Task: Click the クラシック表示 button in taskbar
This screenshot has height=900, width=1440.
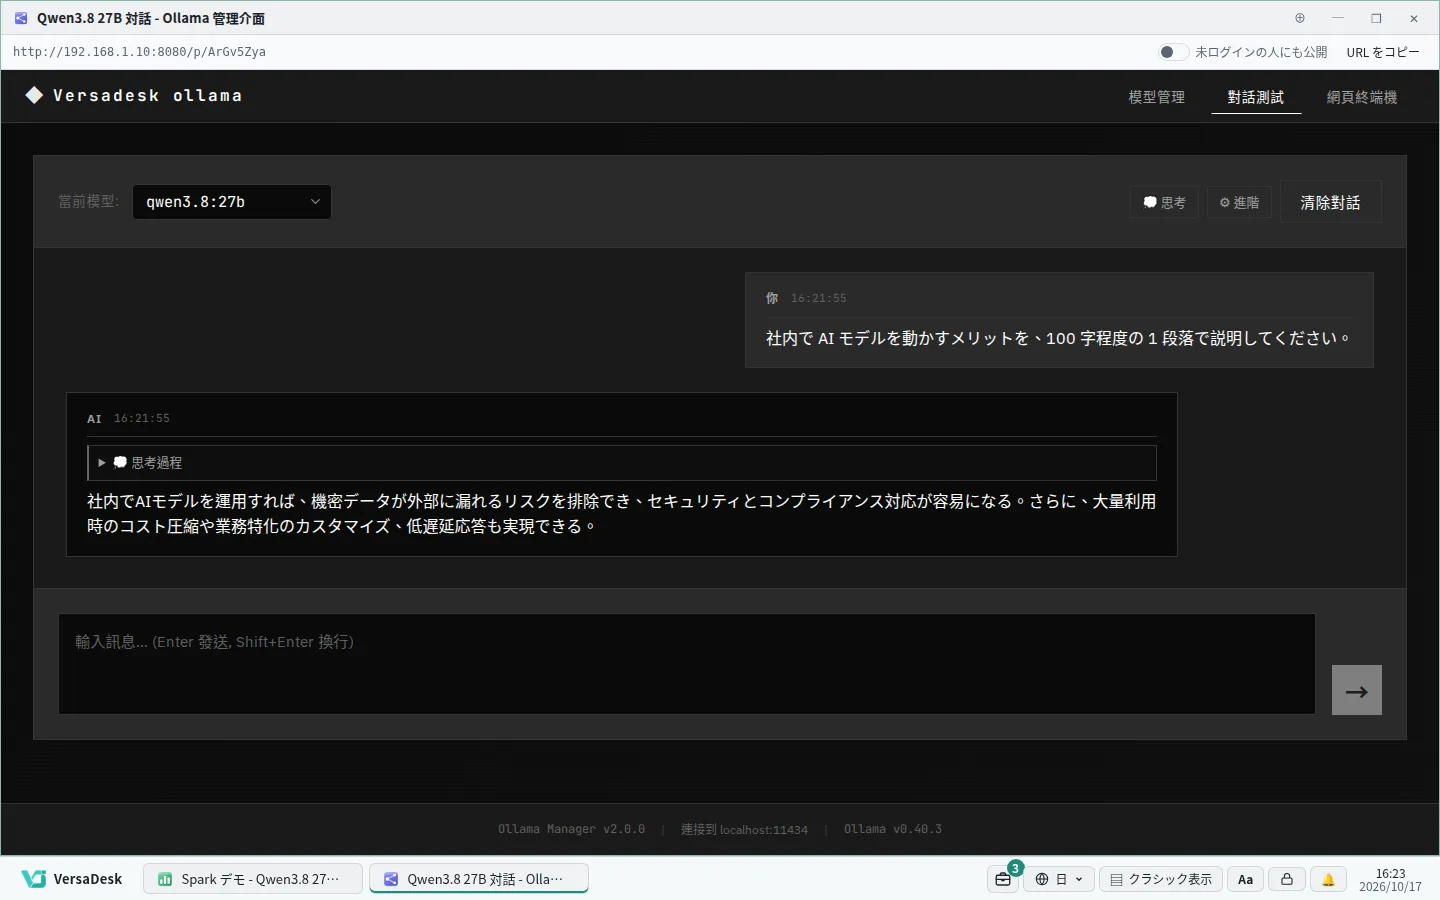Action: 1161,879
